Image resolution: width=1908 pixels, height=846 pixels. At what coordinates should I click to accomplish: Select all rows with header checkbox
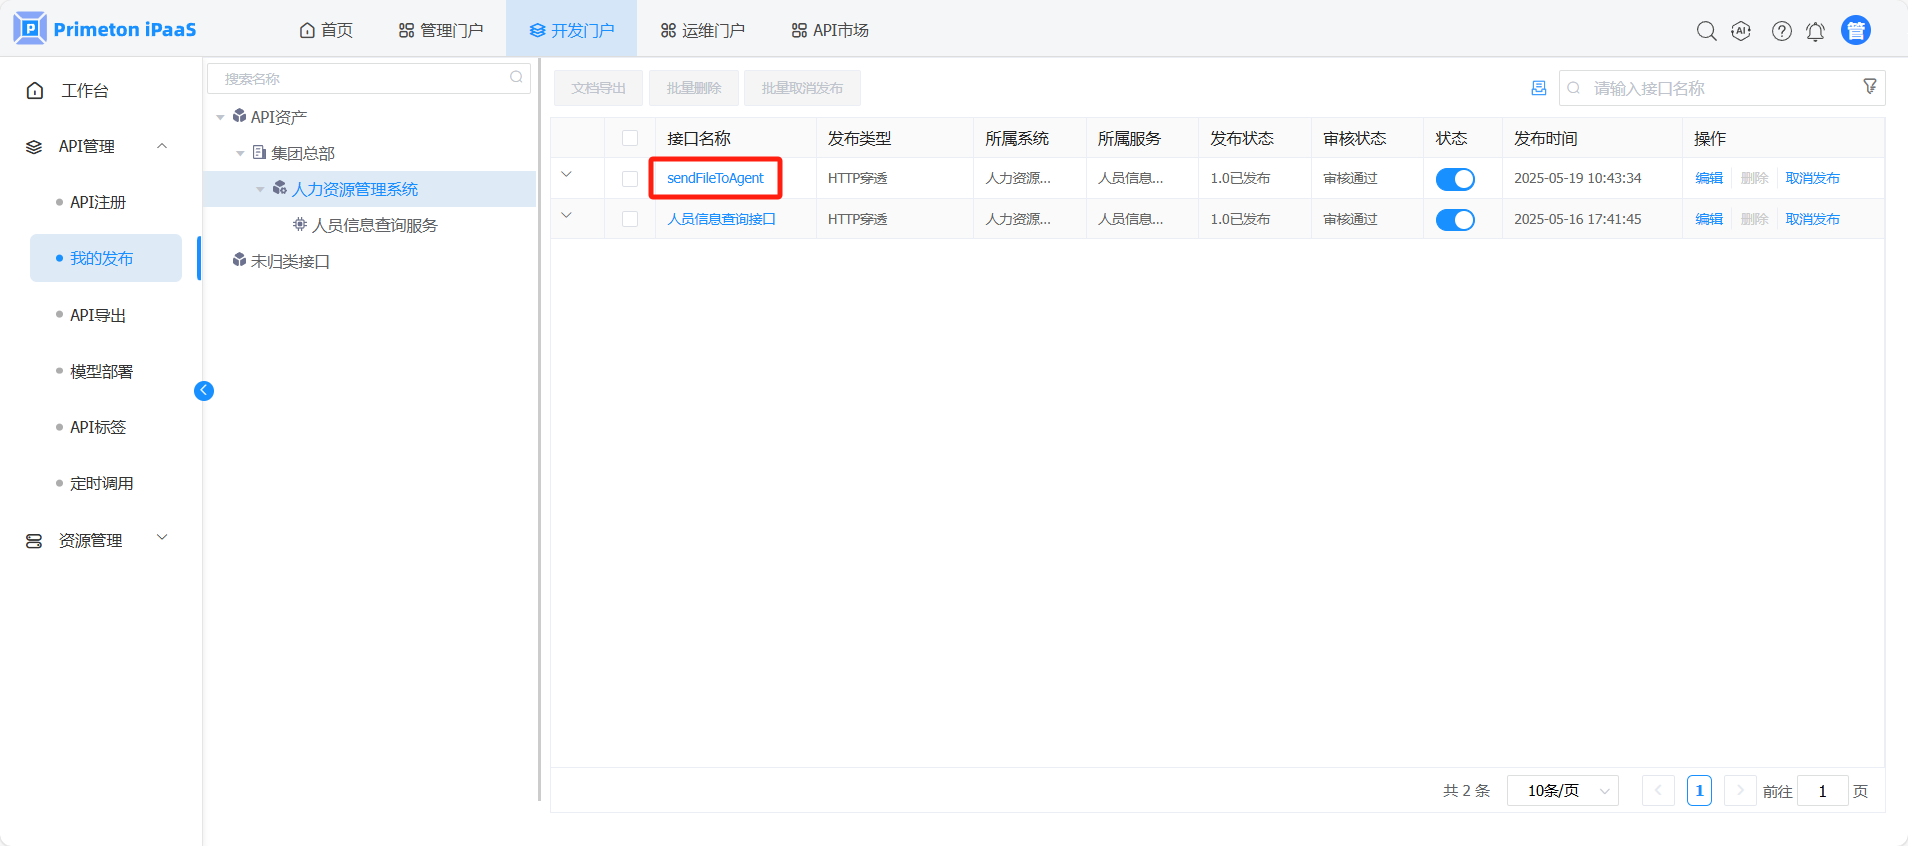(x=630, y=138)
